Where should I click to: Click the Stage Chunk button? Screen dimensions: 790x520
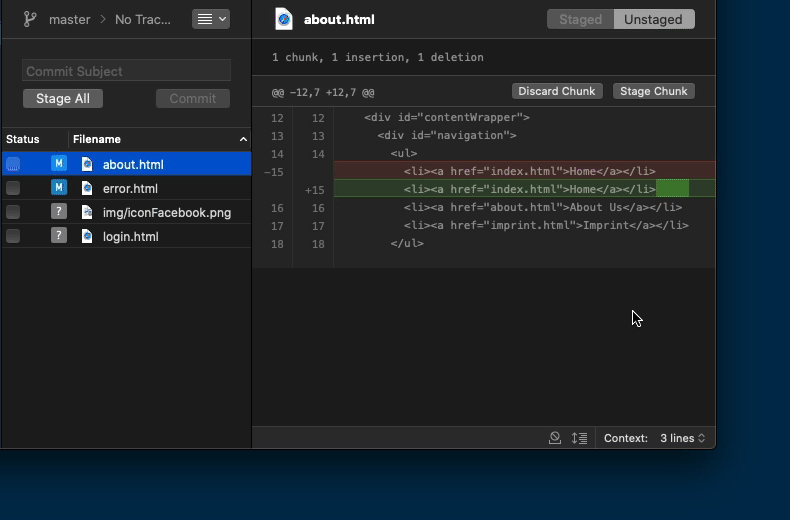(x=653, y=91)
